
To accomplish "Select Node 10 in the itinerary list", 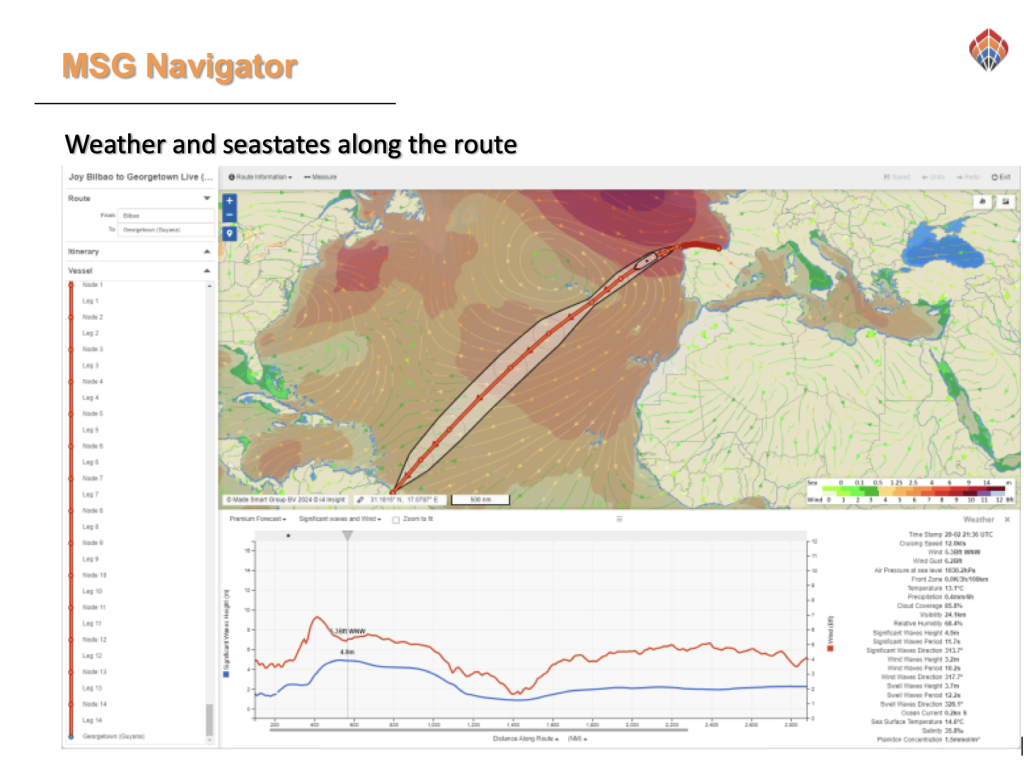I will [95, 575].
